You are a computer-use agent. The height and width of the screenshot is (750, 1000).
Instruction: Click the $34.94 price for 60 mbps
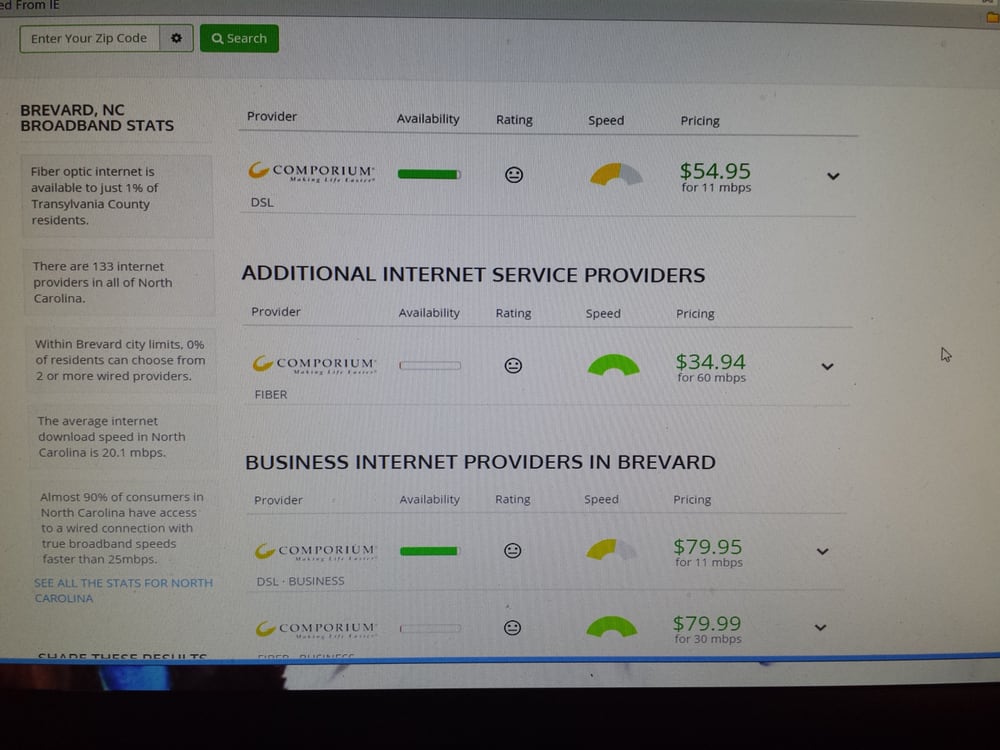(x=710, y=362)
